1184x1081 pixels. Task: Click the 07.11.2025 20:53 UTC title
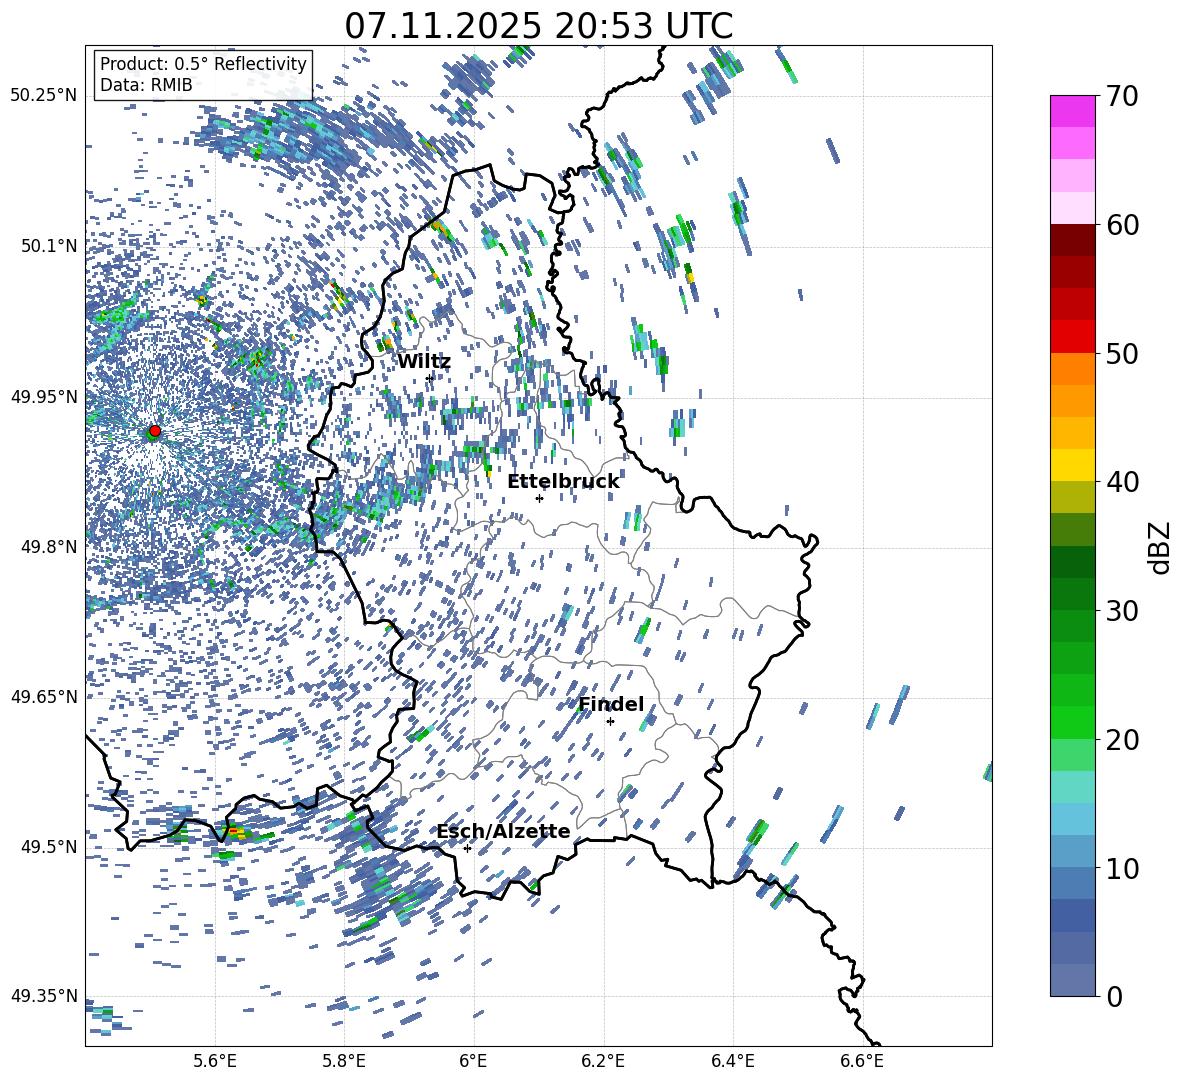538,26
